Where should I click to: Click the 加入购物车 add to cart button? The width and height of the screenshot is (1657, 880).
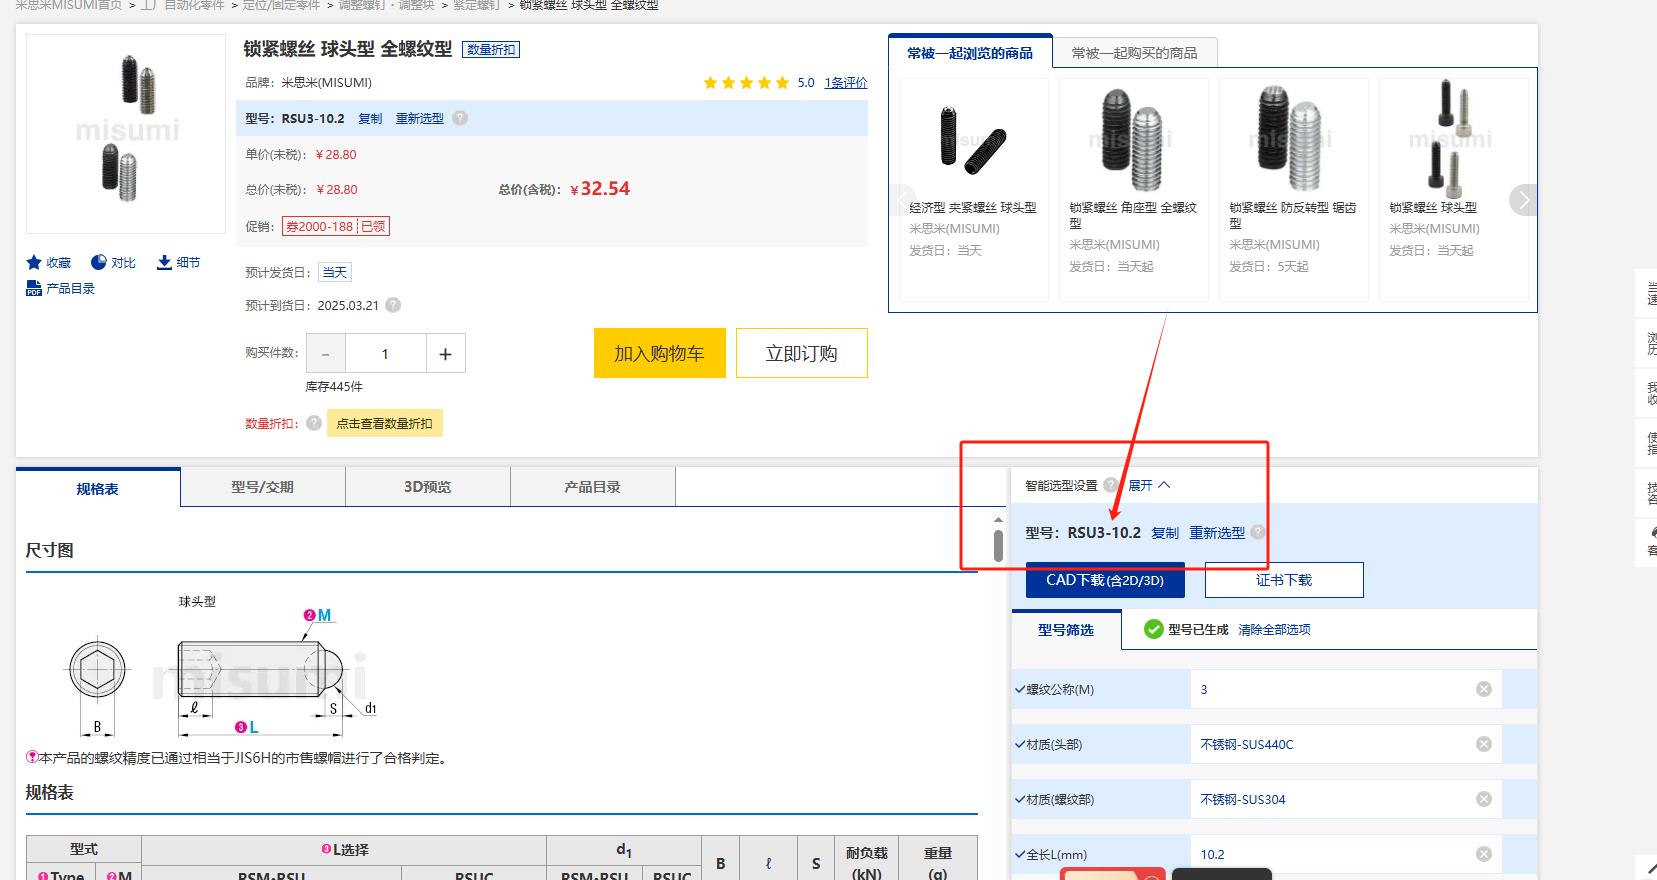(x=659, y=354)
